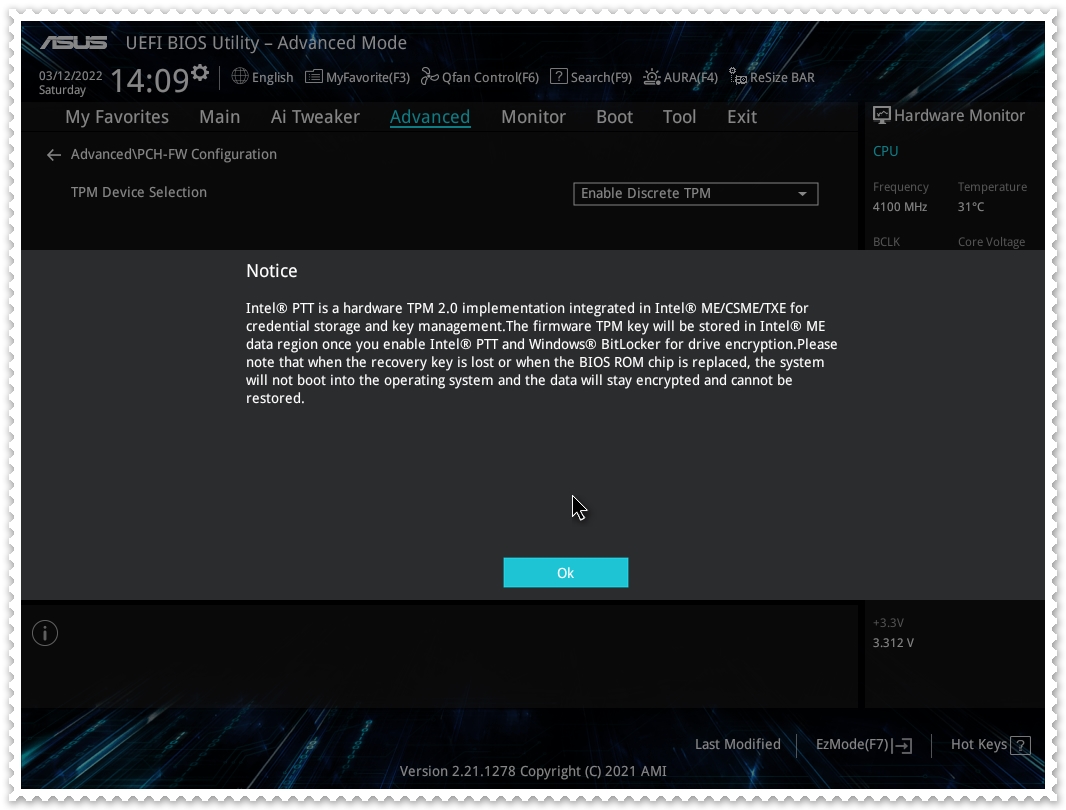
Task: Click the ReSize BAR icon
Action: [738, 77]
